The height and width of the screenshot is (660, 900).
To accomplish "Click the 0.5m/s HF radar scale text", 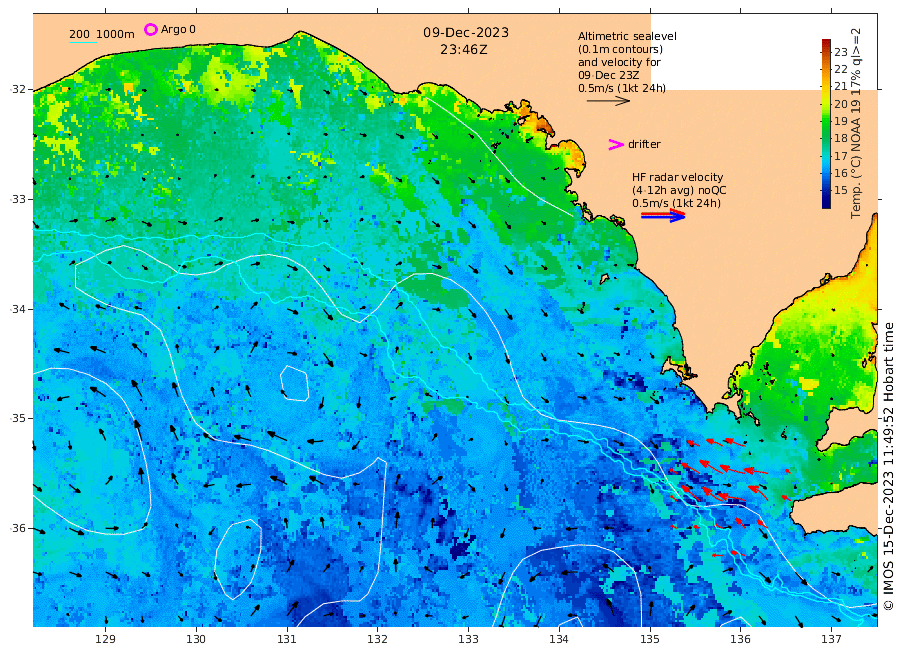I will pos(676,203).
